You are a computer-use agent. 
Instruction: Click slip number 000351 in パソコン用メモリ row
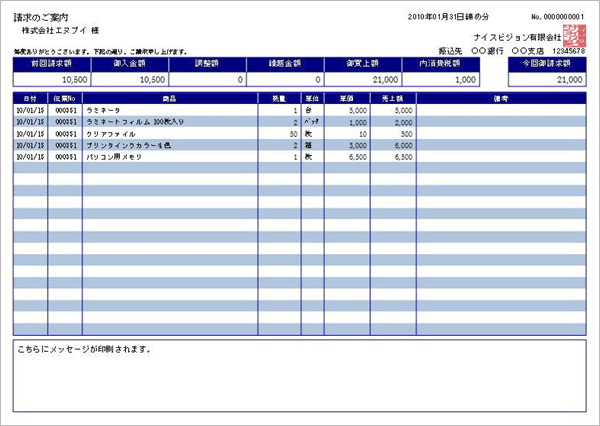coord(66,157)
